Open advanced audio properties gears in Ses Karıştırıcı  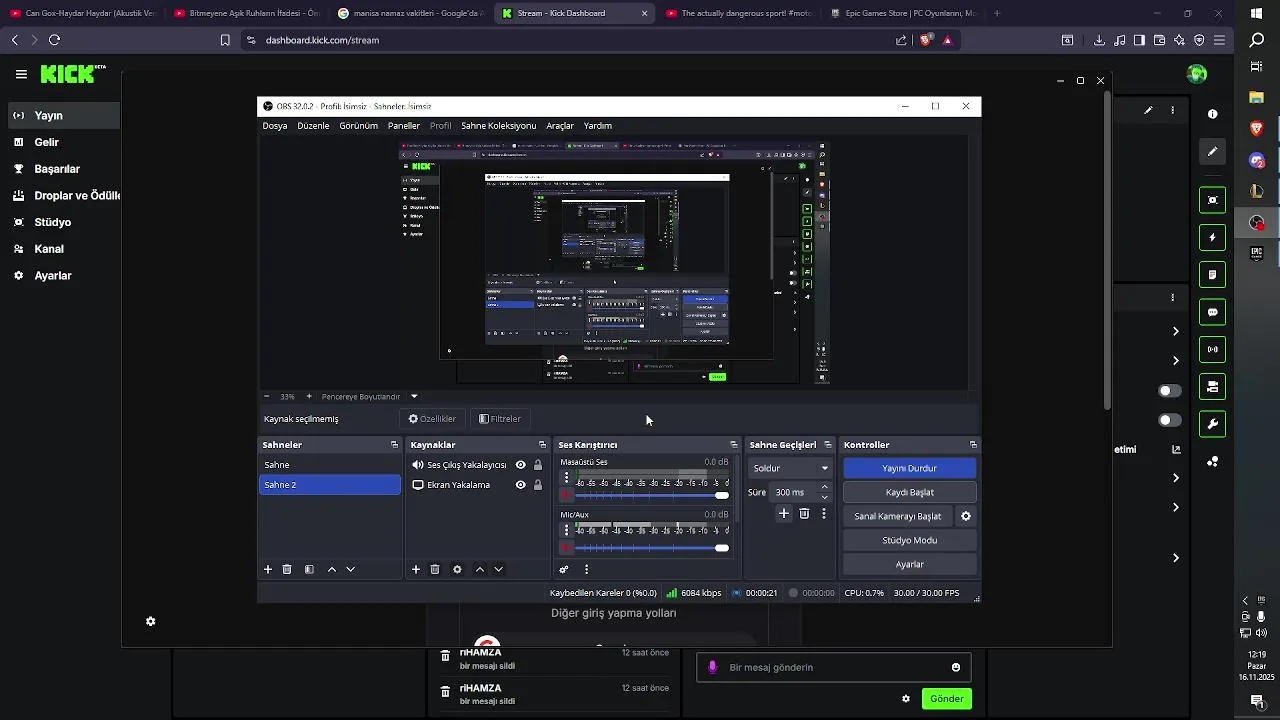564,569
